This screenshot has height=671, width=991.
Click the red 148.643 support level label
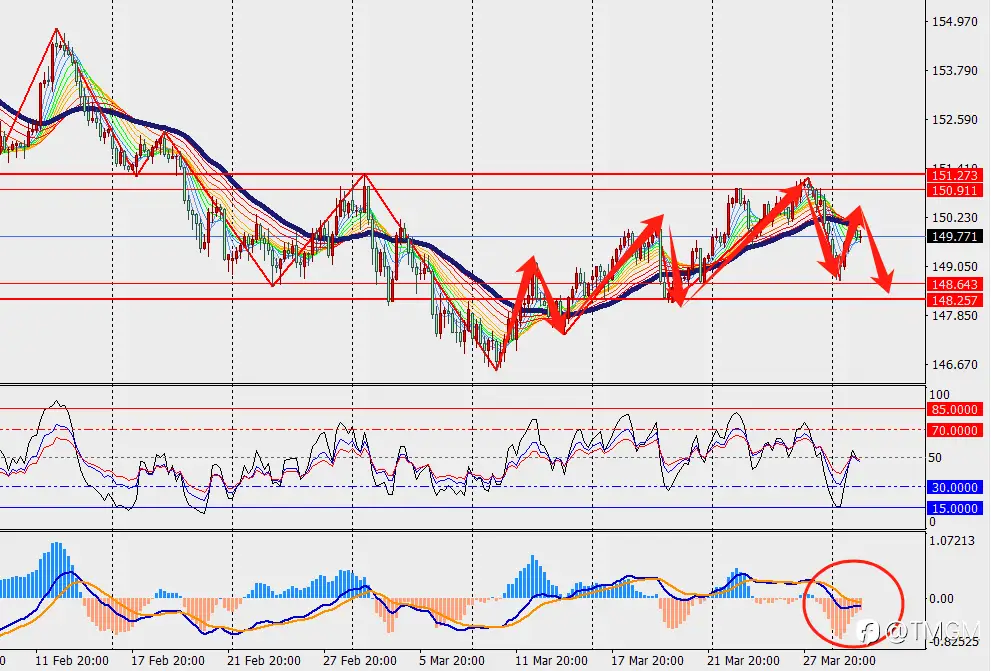tap(955, 284)
